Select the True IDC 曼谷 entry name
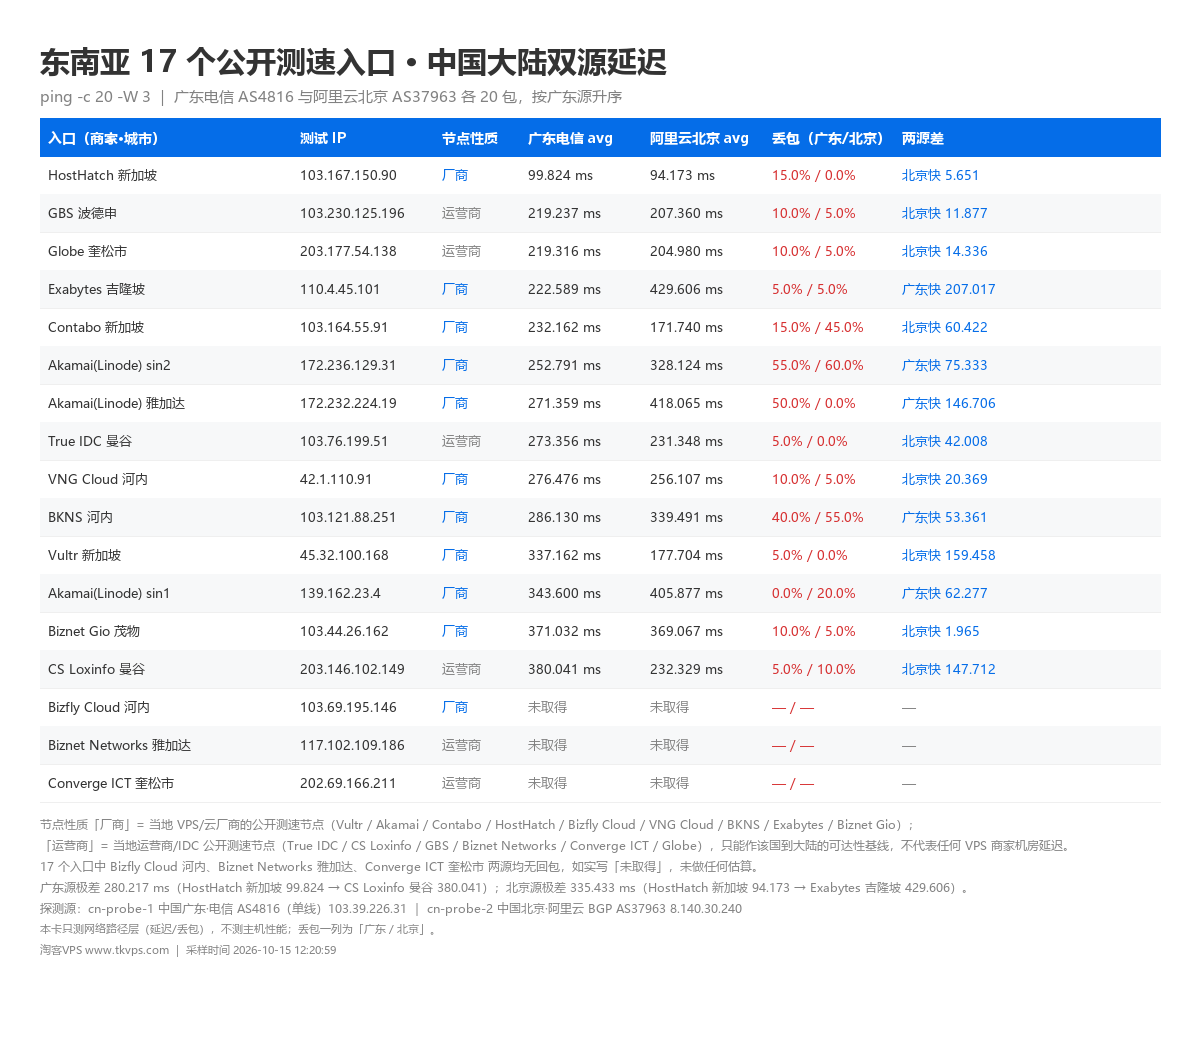Image resolution: width=1200 pixels, height=1062 pixels. pos(90,441)
